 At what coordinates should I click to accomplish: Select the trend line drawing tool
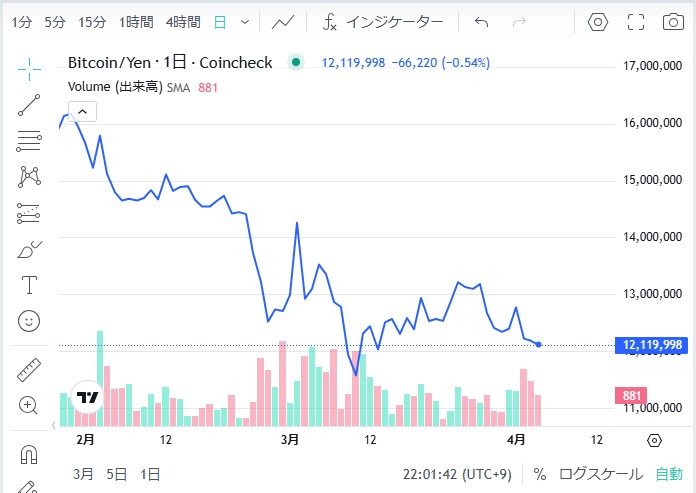coord(29,105)
